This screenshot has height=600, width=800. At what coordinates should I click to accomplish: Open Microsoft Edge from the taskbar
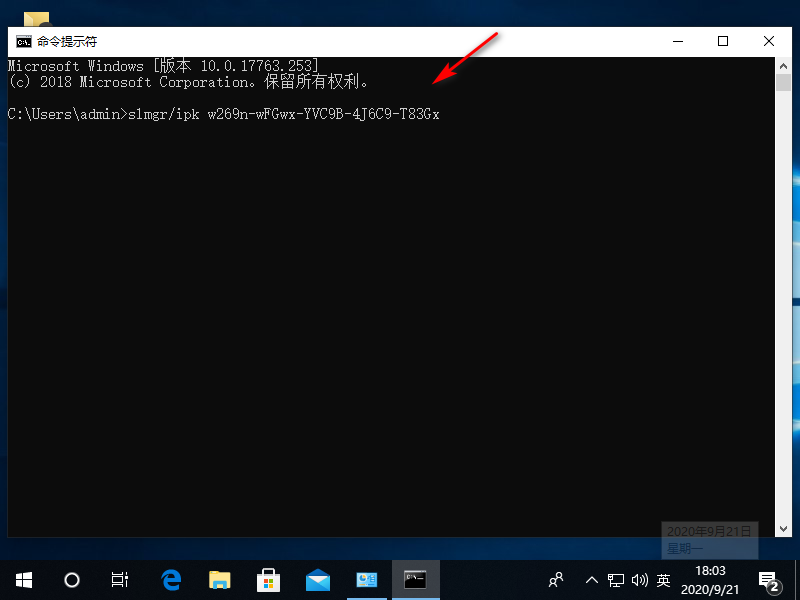tap(170, 580)
